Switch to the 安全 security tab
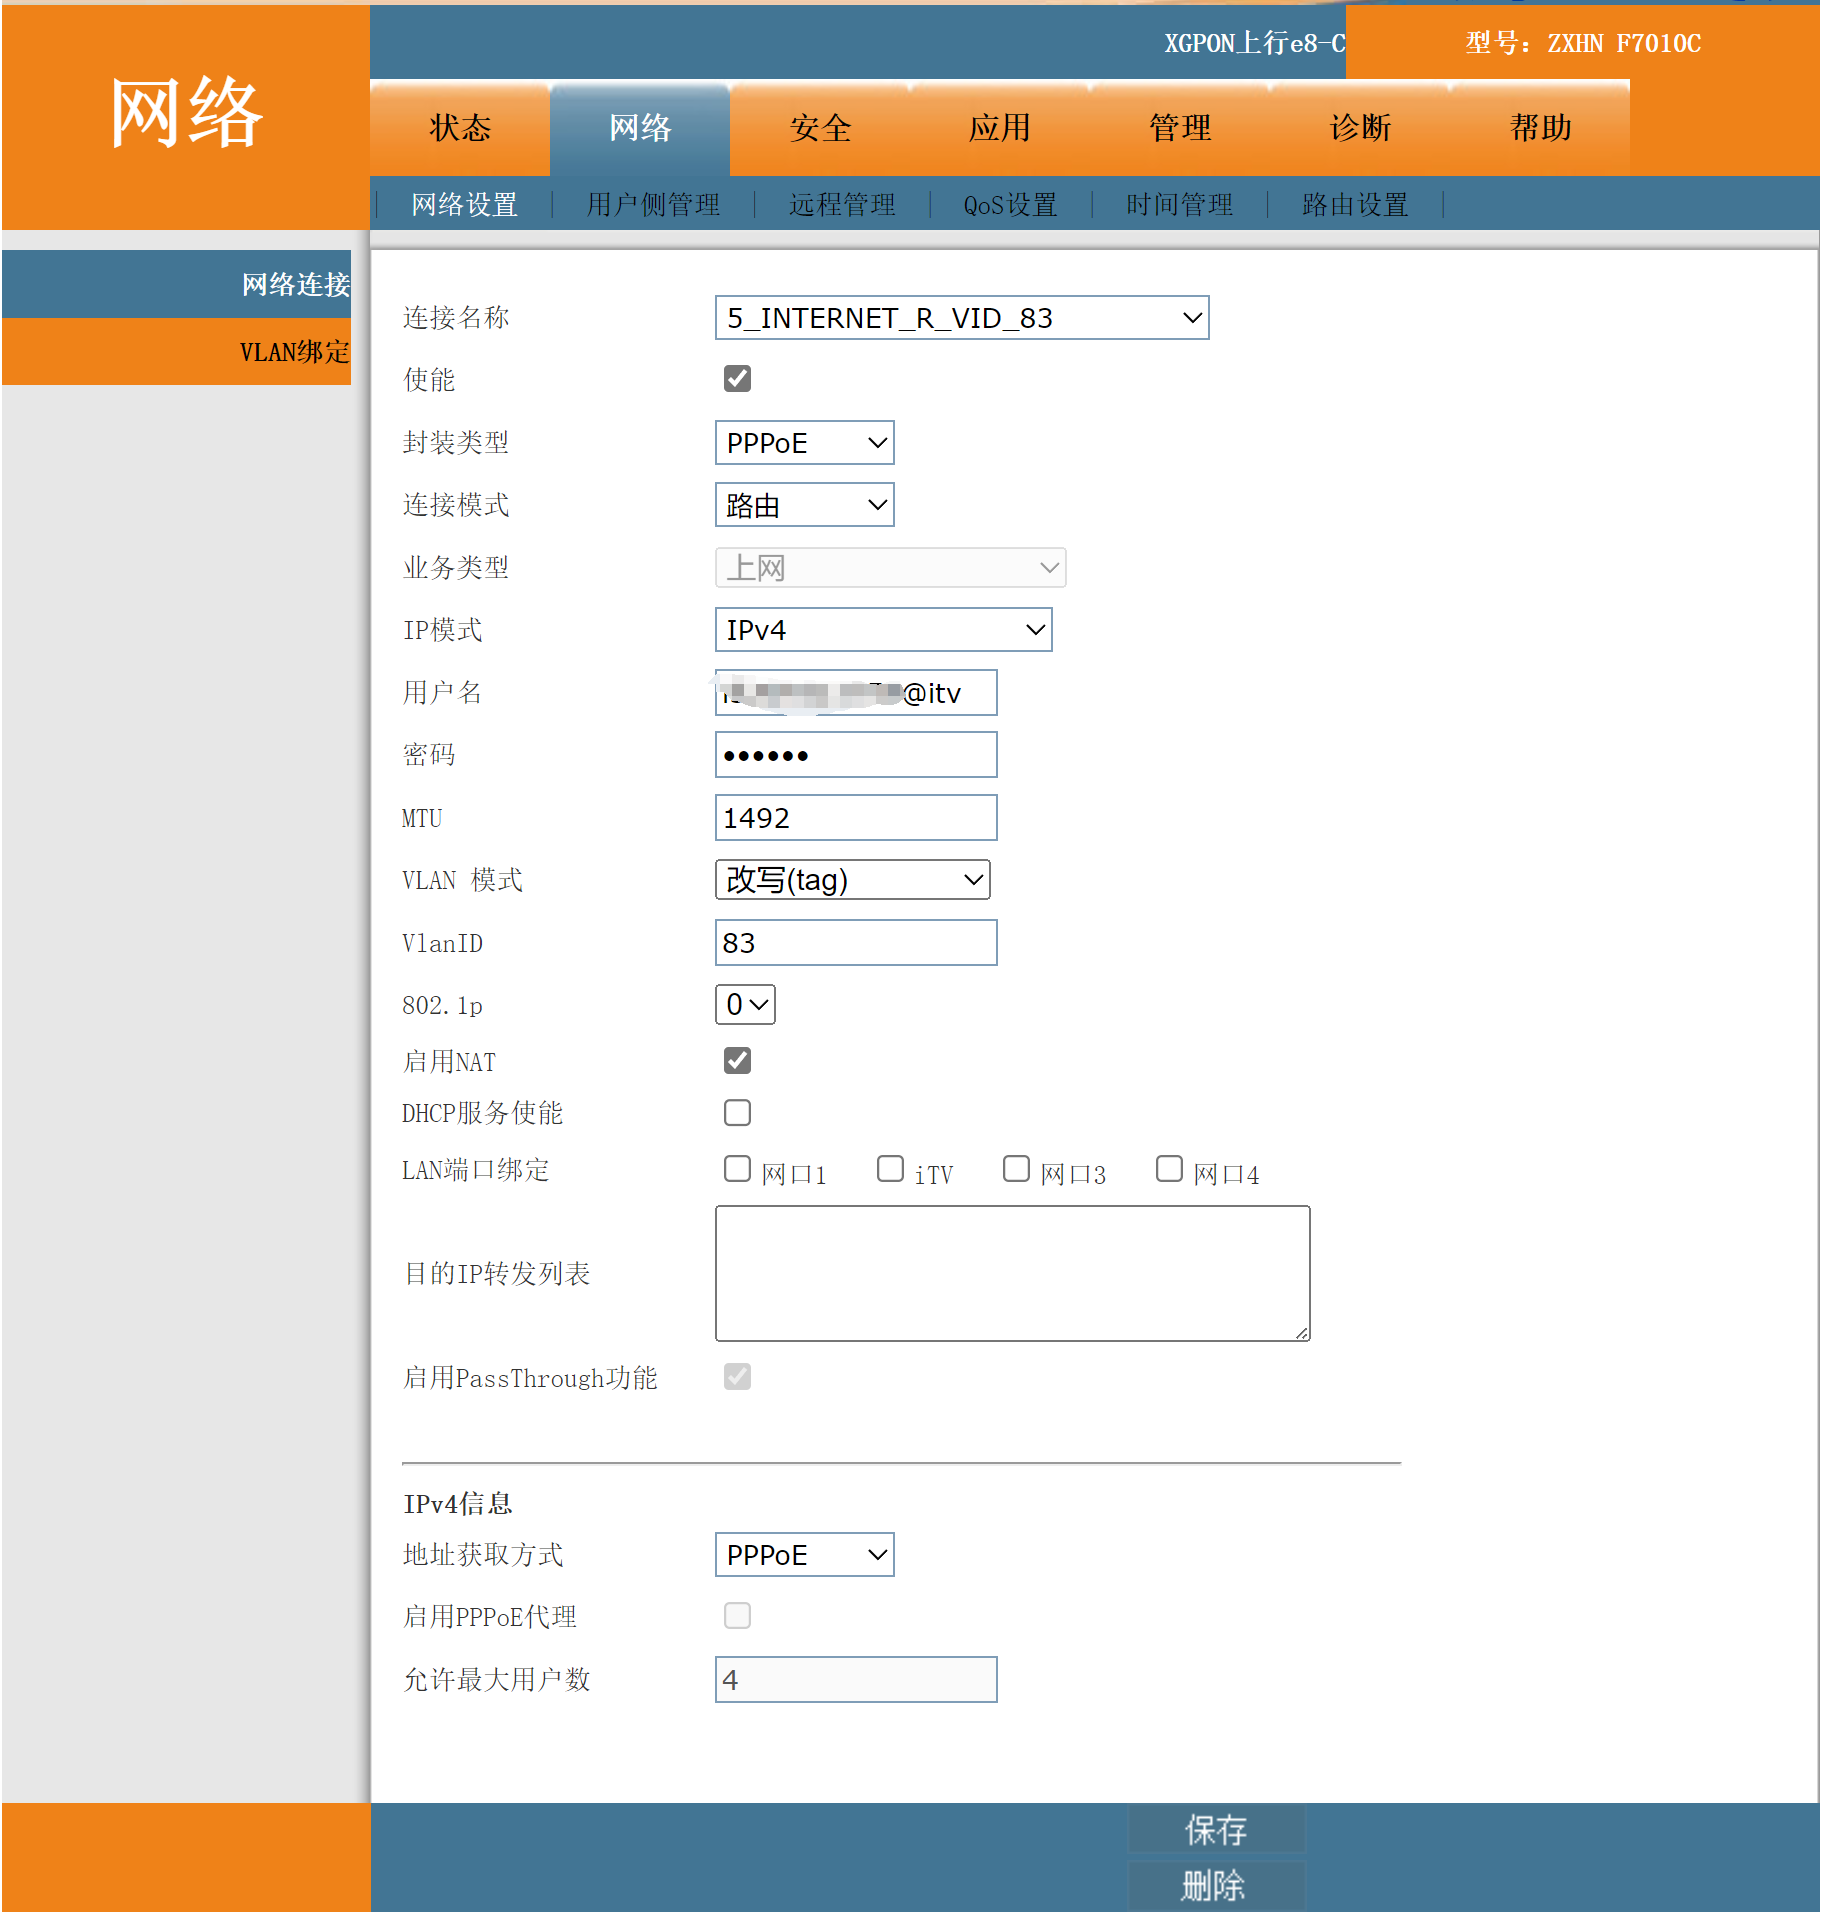The width and height of the screenshot is (1824, 1914). tap(819, 128)
